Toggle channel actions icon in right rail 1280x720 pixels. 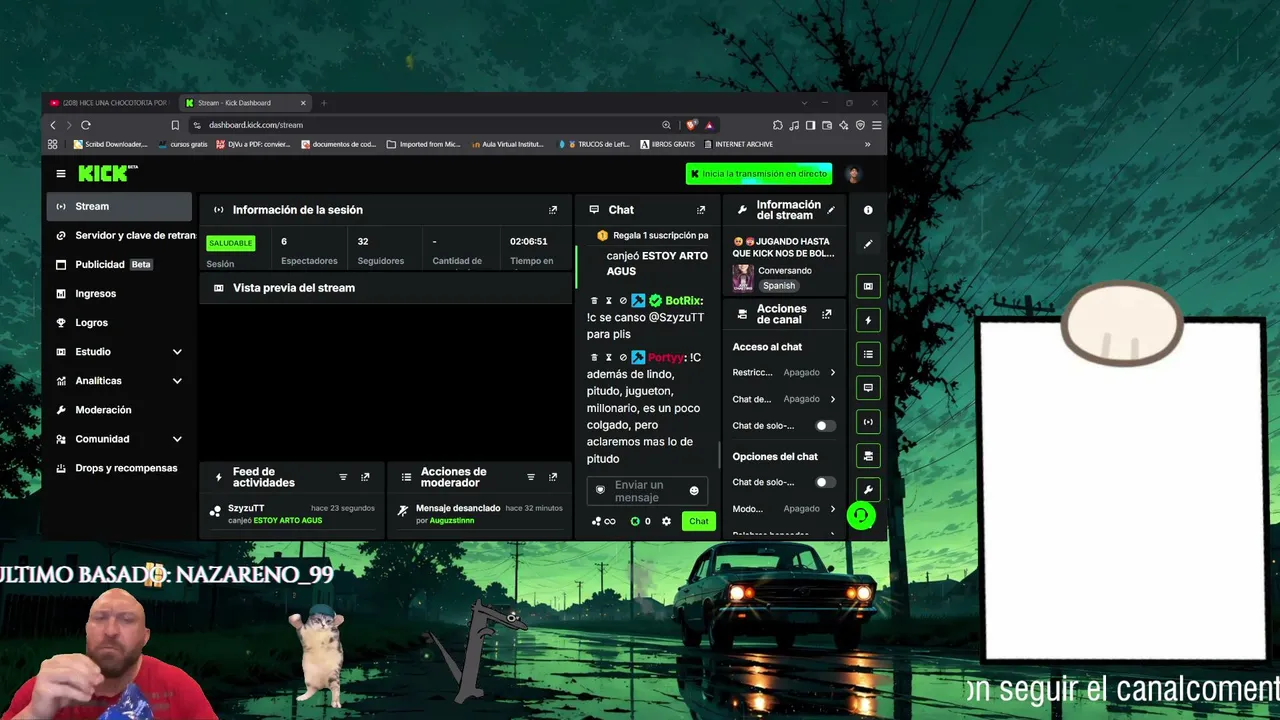[868, 456]
